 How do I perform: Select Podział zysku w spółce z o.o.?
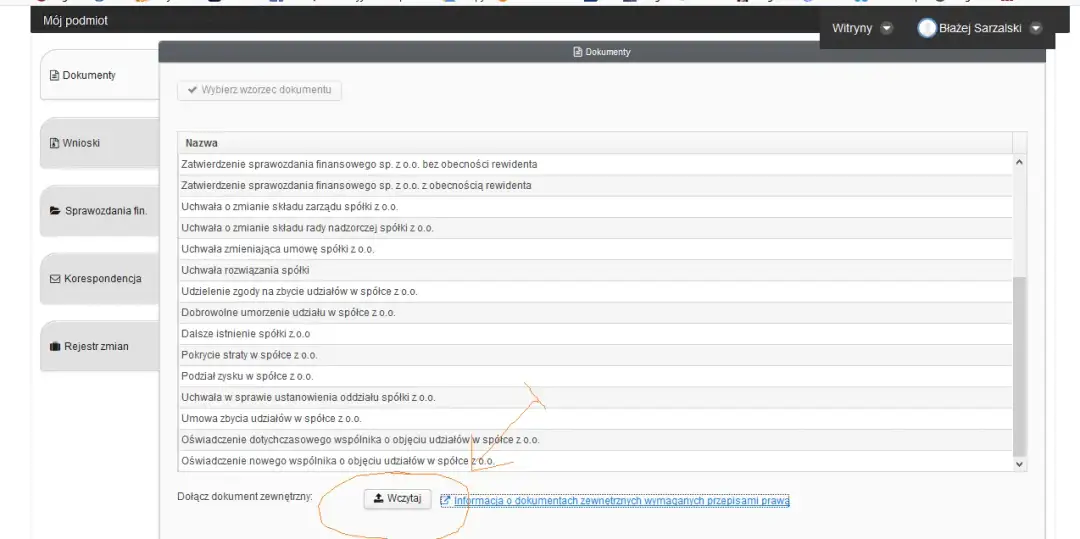coord(247,376)
